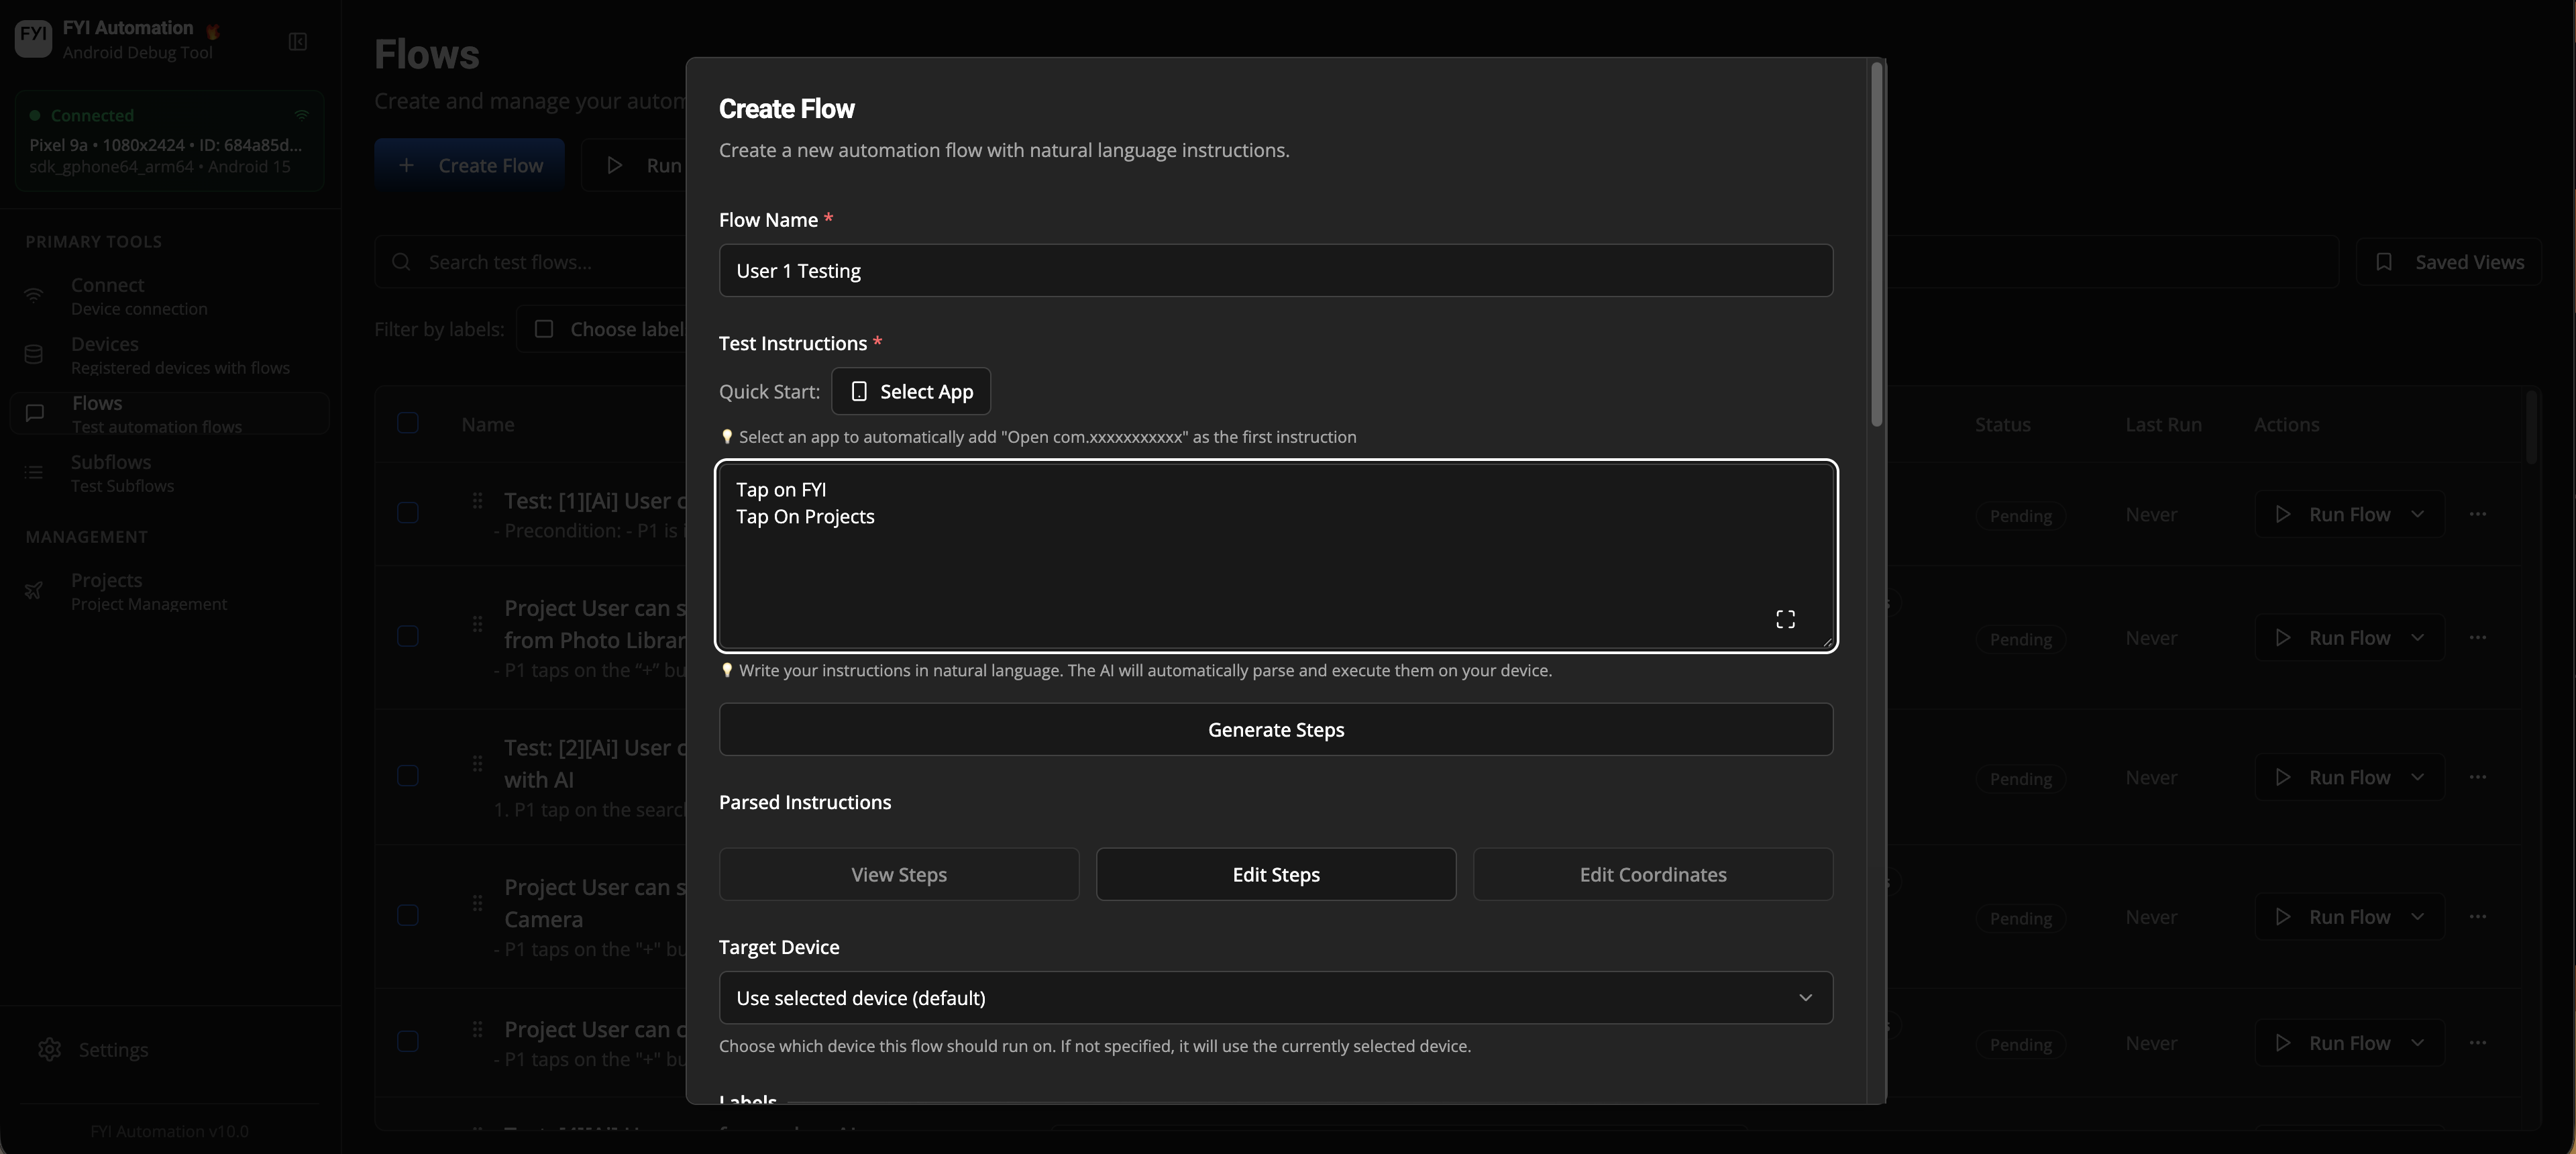Switch to View Steps tab
This screenshot has width=2576, height=1154.
point(898,875)
